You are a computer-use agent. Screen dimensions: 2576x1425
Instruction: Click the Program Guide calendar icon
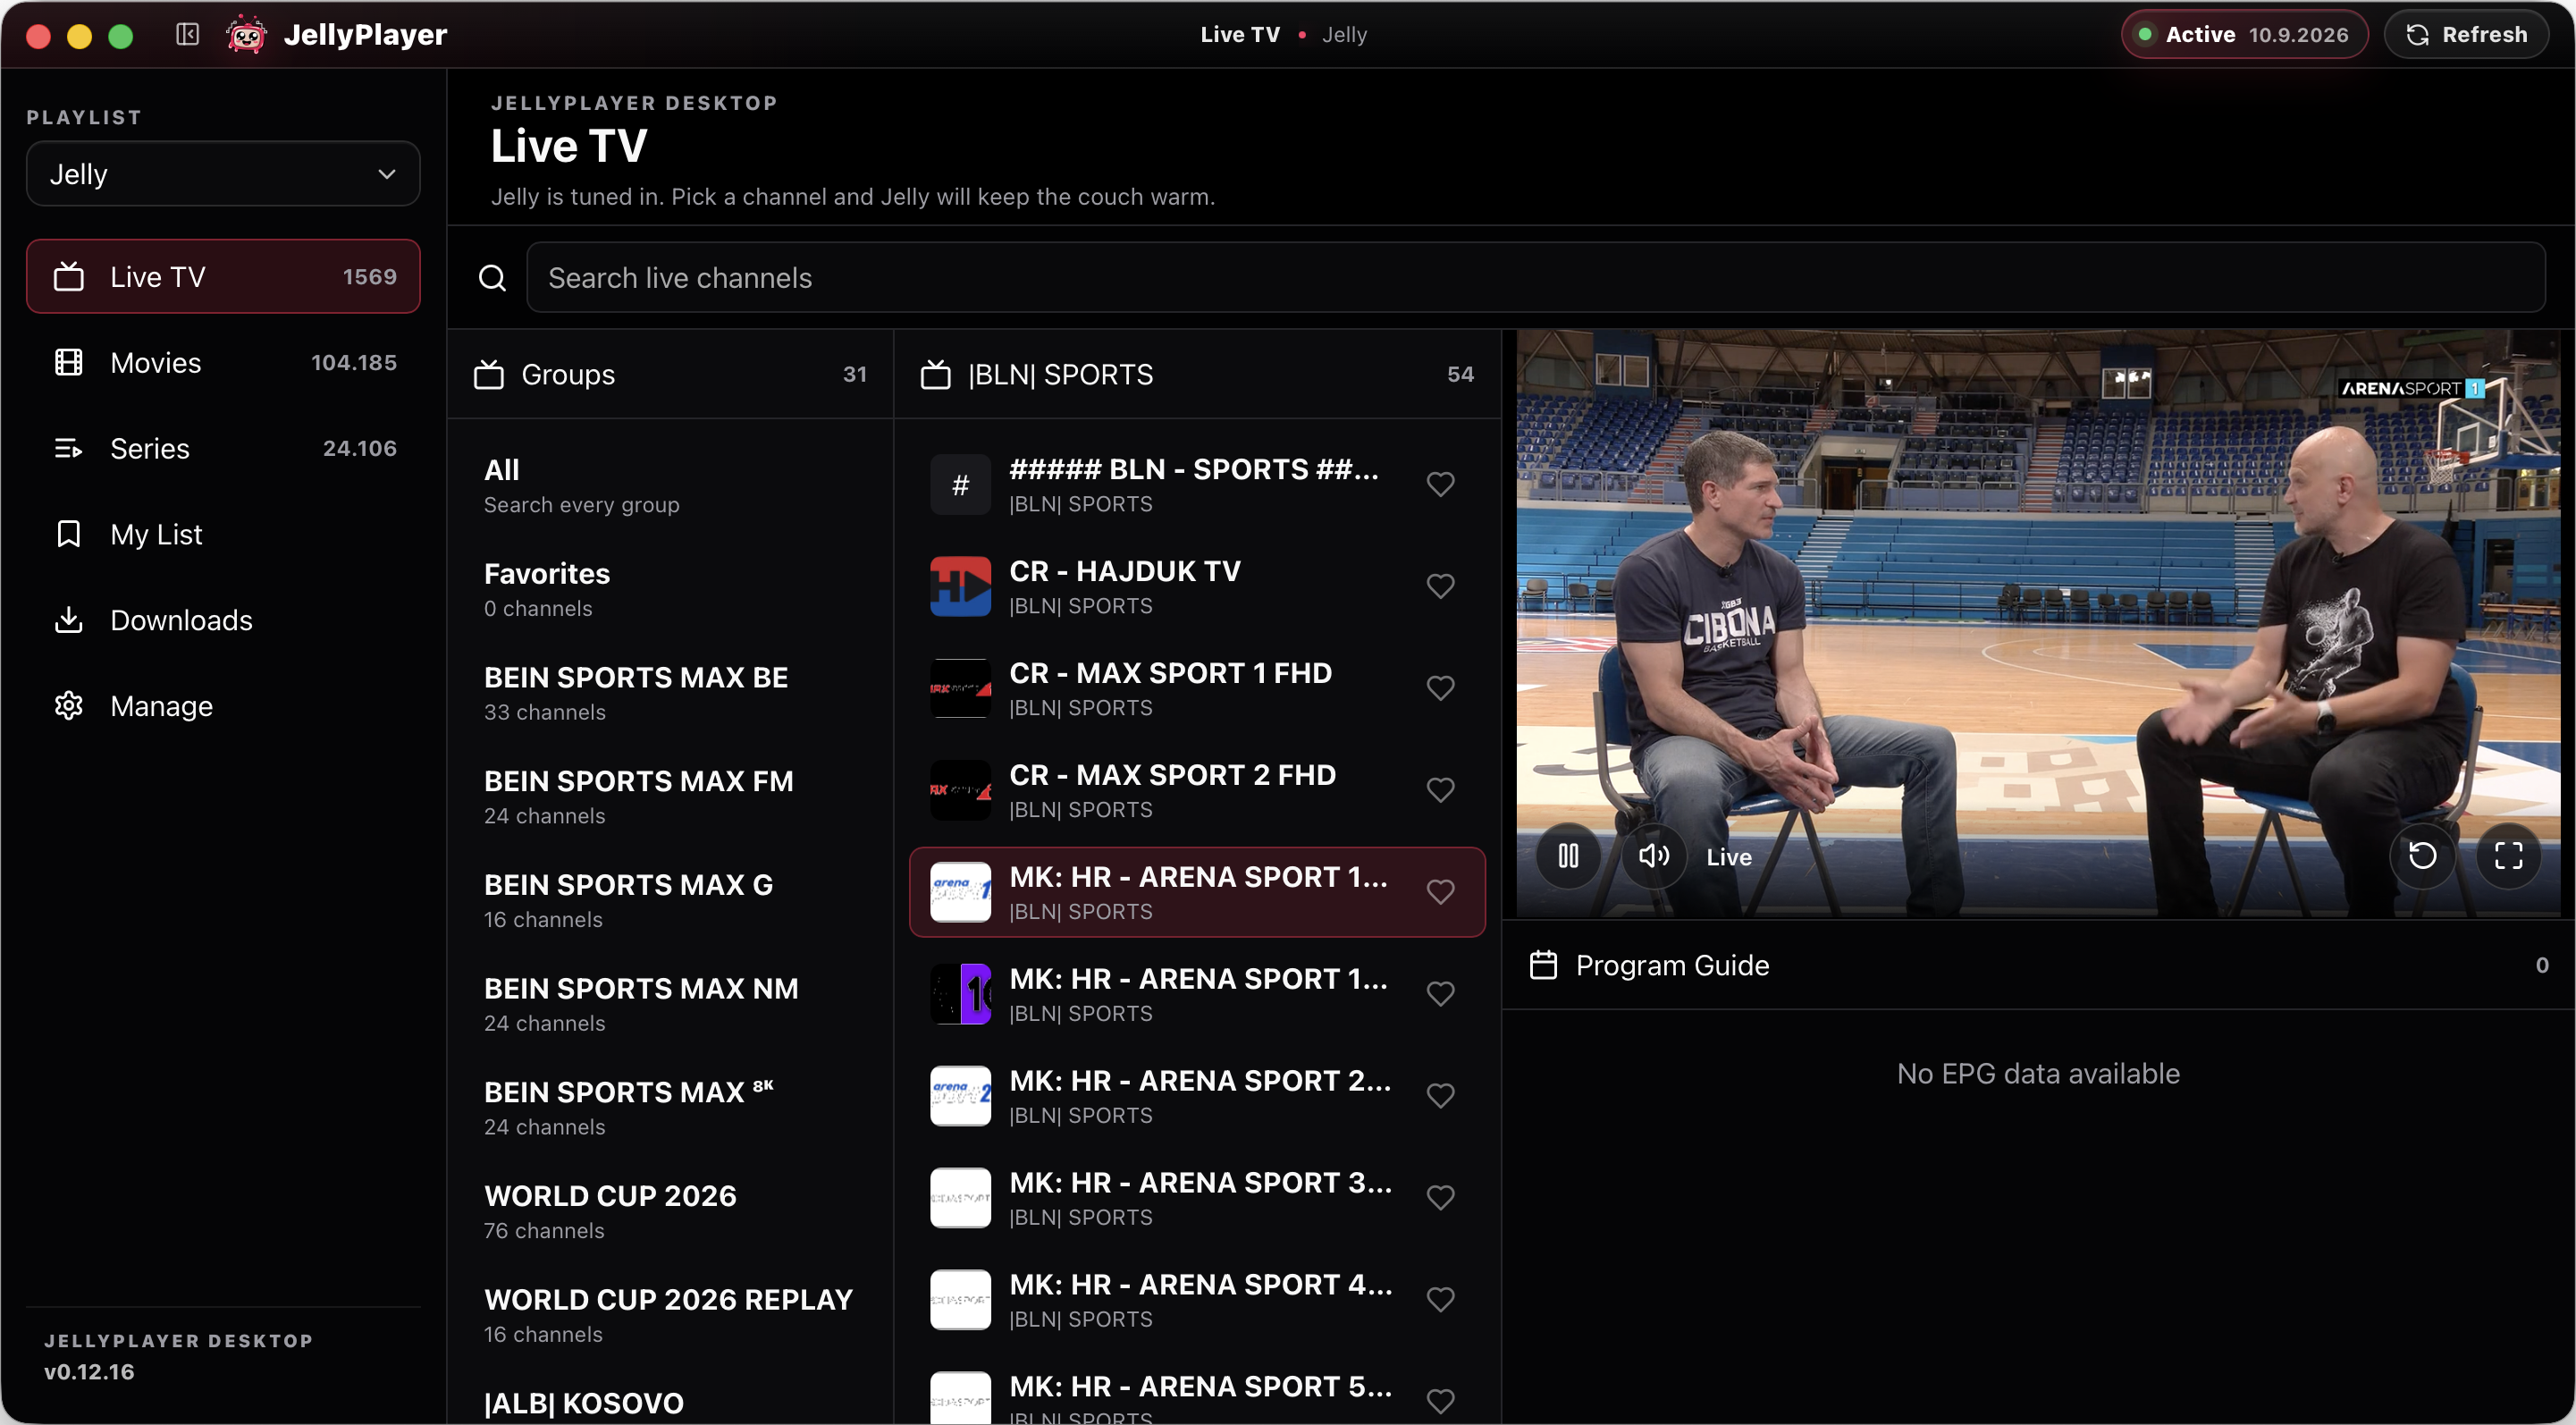coord(1543,965)
